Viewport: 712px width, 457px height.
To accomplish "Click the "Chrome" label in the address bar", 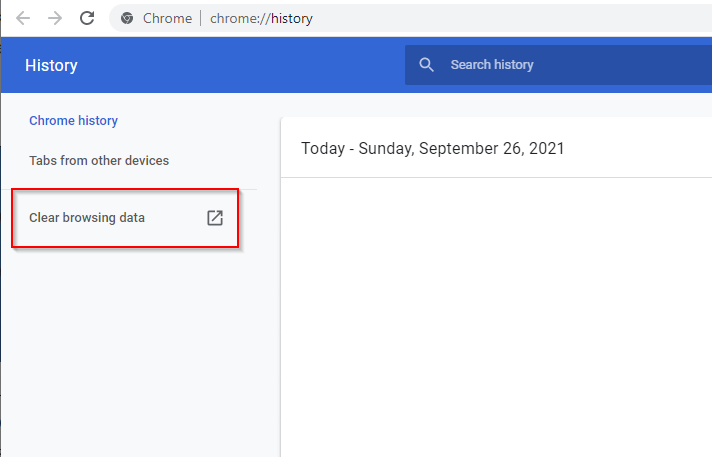I will point(168,18).
